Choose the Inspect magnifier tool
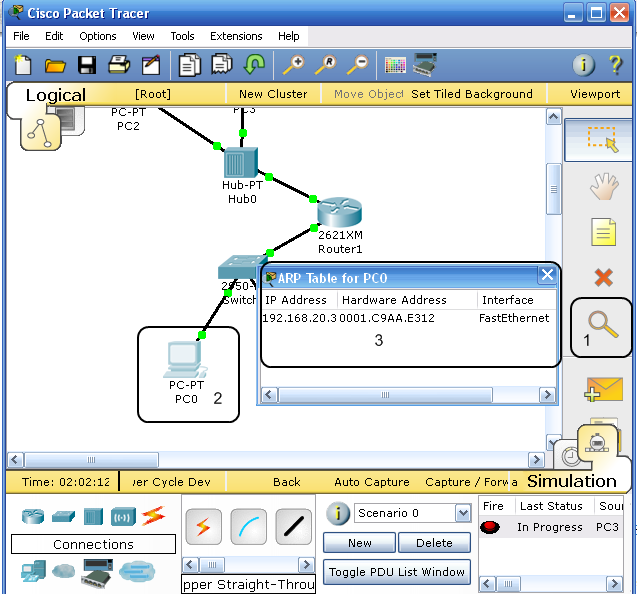This screenshot has width=637, height=594. point(603,324)
